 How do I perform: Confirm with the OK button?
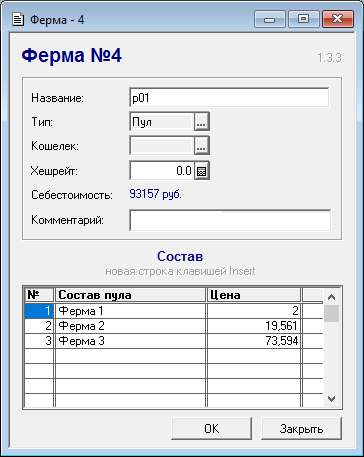pos(212,429)
